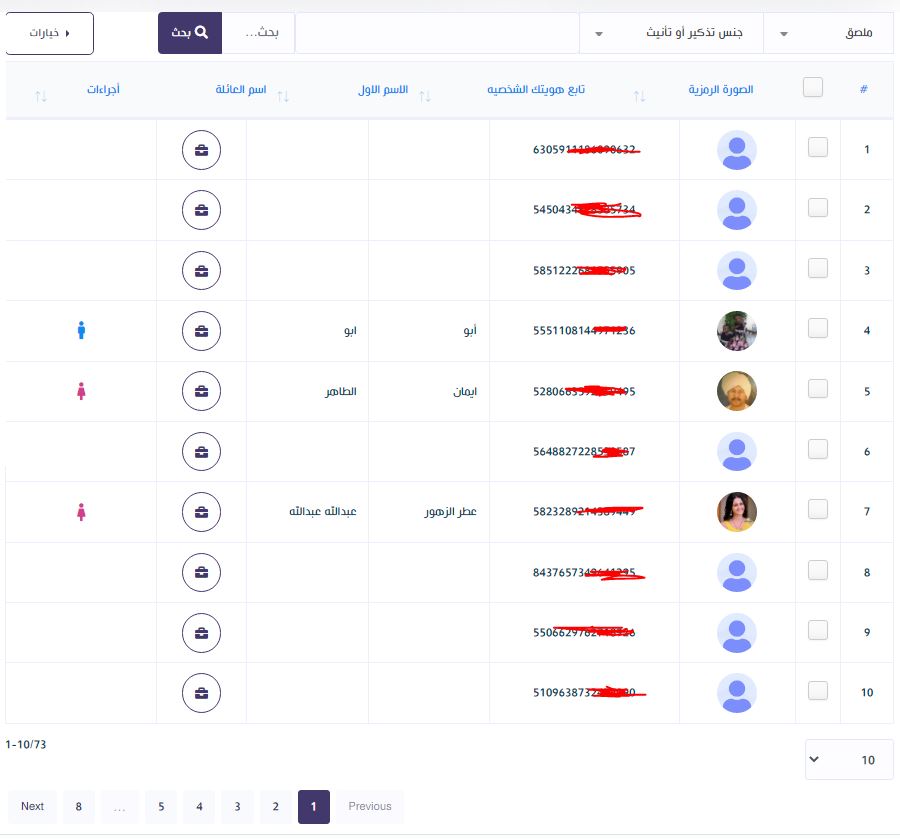Click the briefcase icon in row 1
900x839 pixels.
click(201, 150)
